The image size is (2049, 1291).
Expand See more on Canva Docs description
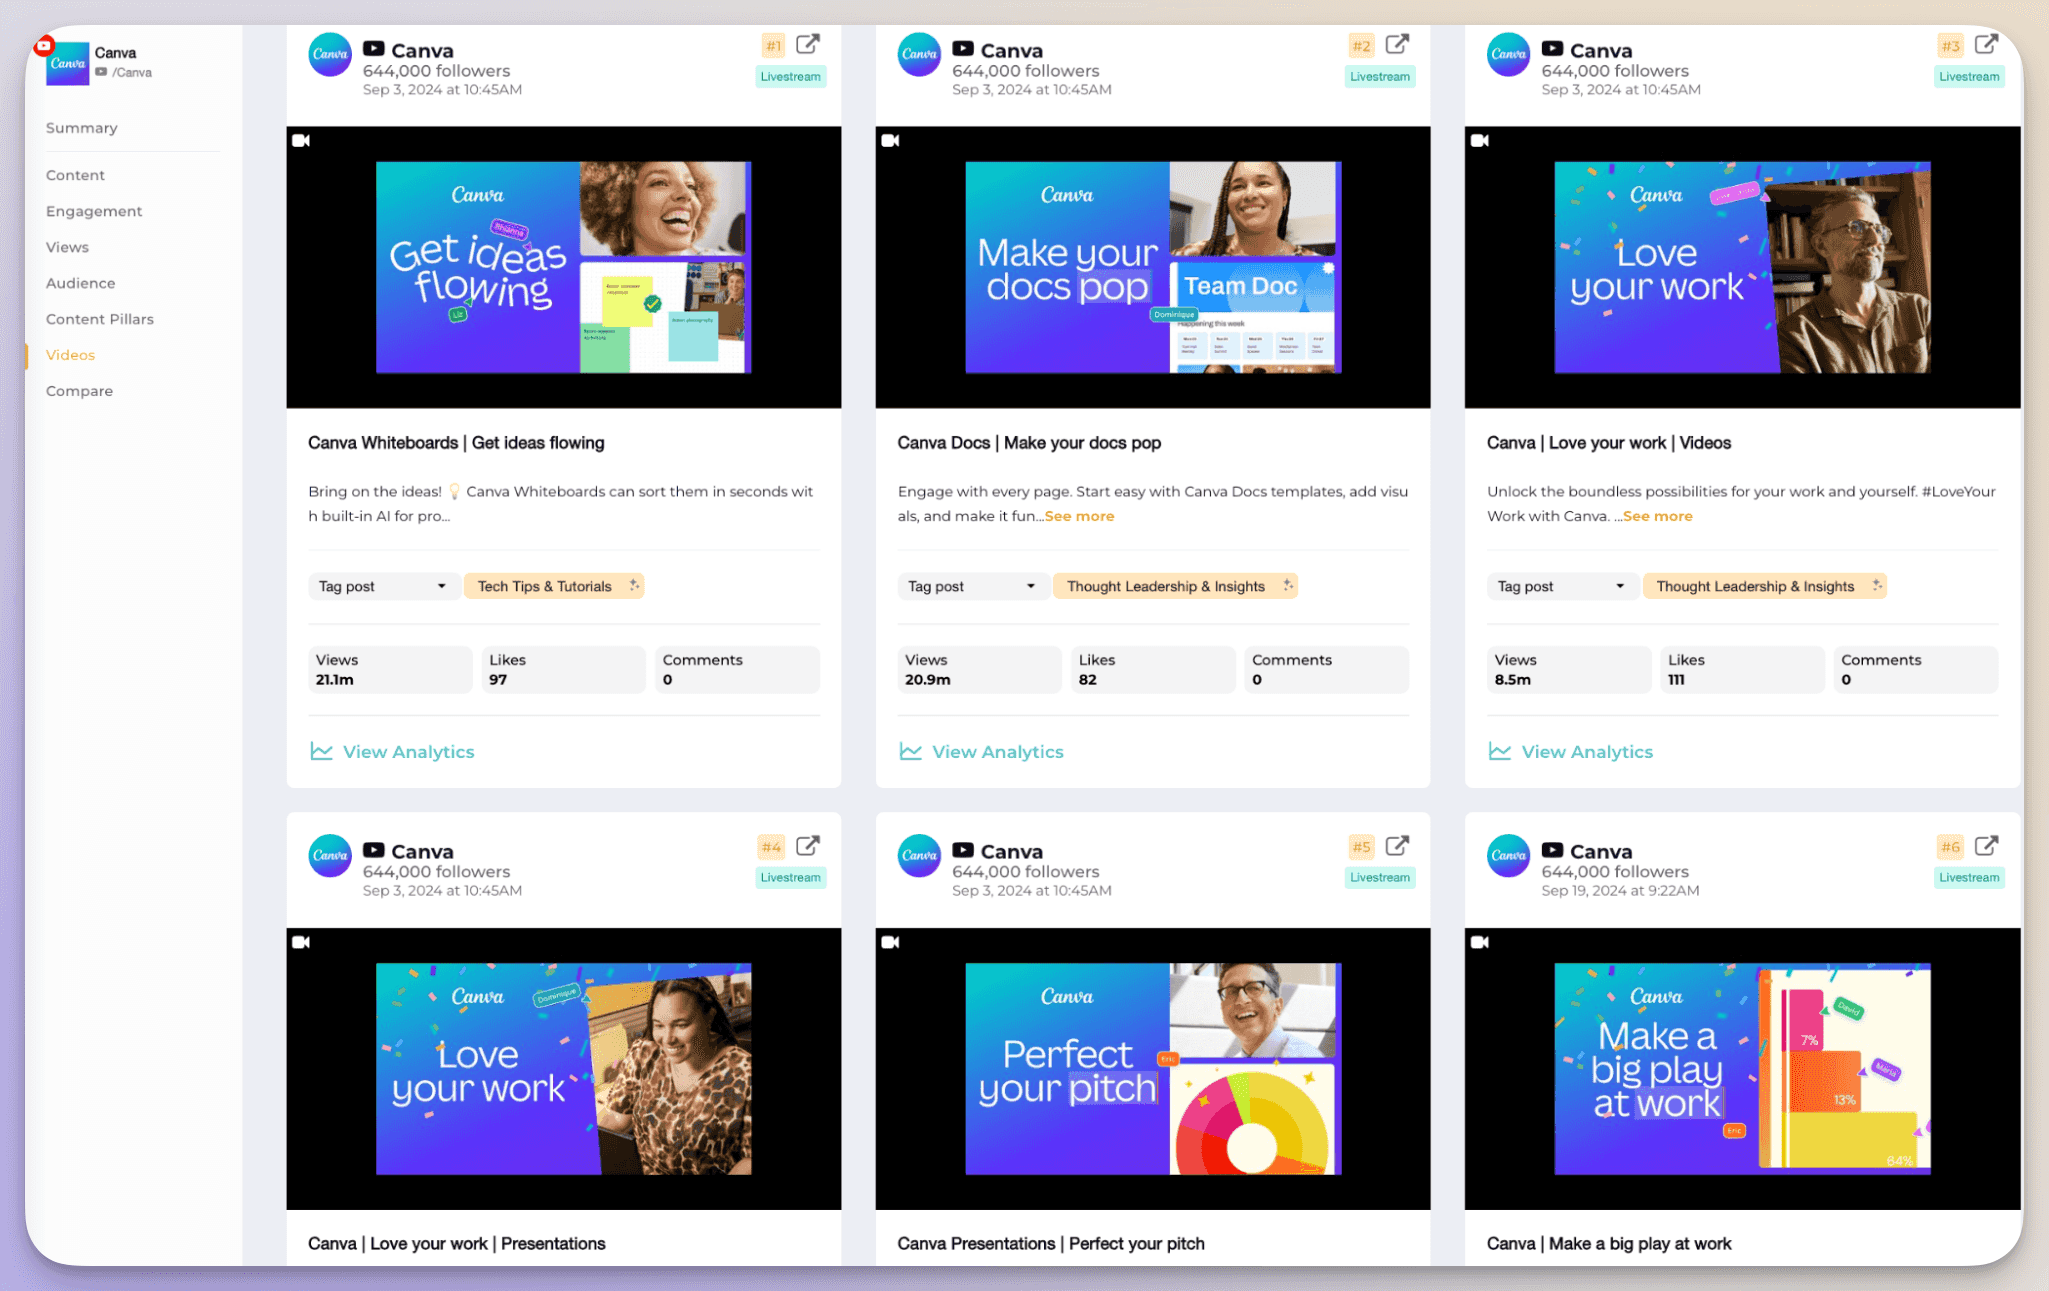1079,516
